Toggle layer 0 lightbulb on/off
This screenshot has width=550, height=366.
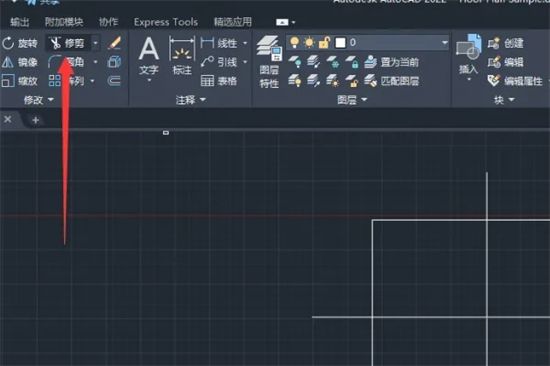pos(295,43)
